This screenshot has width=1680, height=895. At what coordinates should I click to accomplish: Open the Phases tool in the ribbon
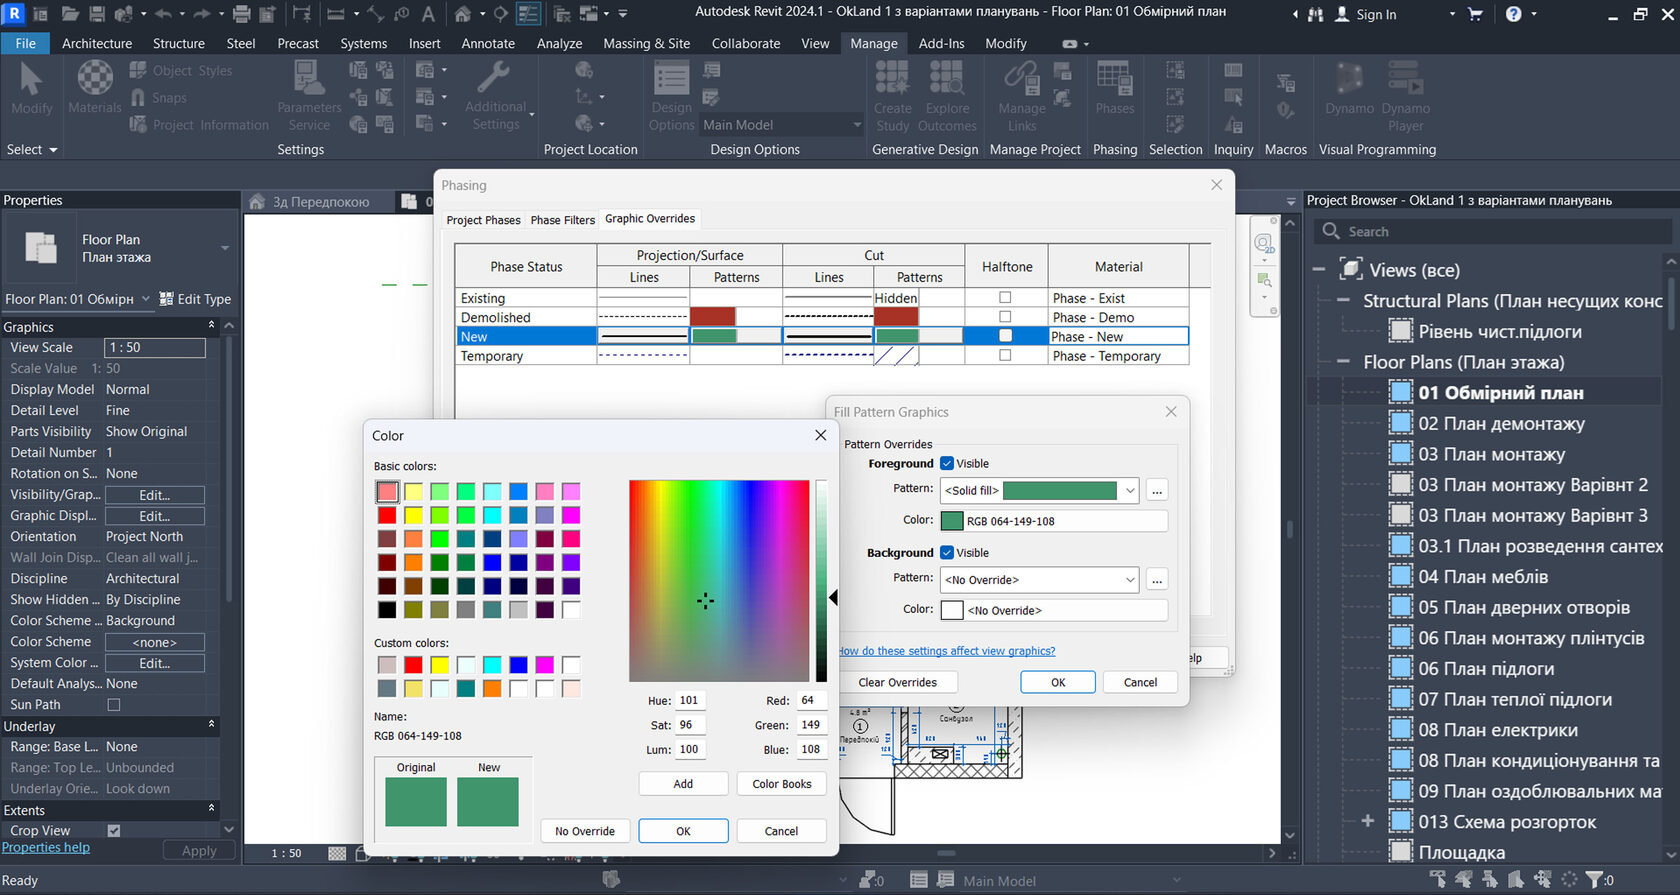click(x=1115, y=88)
